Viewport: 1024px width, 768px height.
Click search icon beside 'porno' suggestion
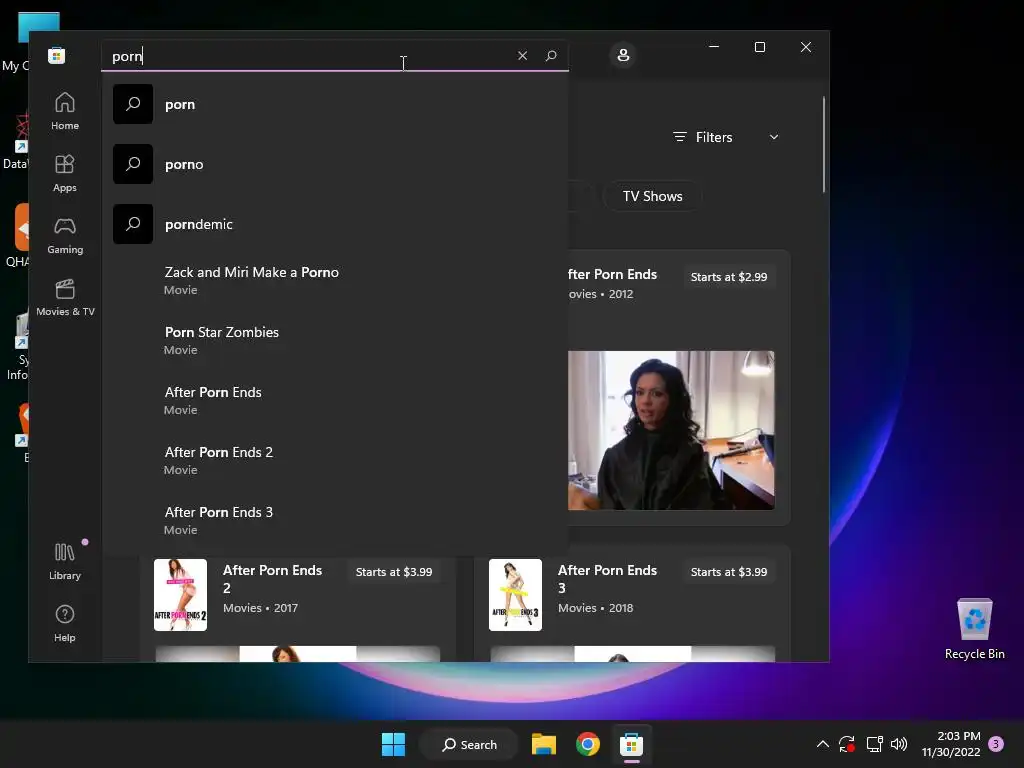[x=133, y=164]
